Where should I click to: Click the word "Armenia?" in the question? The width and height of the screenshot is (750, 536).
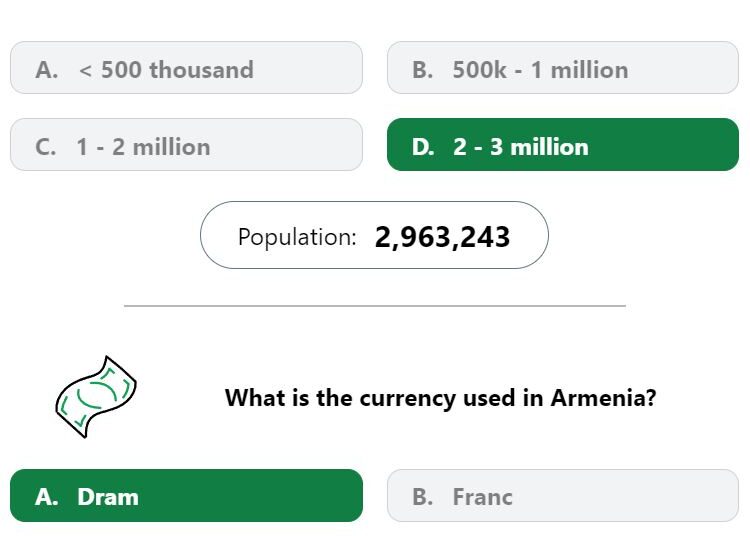tap(604, 398)
